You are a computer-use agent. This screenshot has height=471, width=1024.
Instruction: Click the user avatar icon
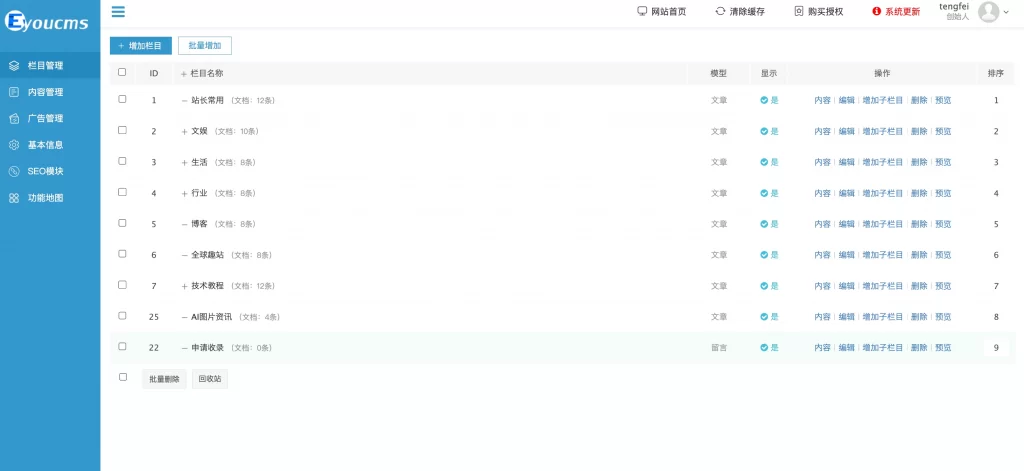988,11
